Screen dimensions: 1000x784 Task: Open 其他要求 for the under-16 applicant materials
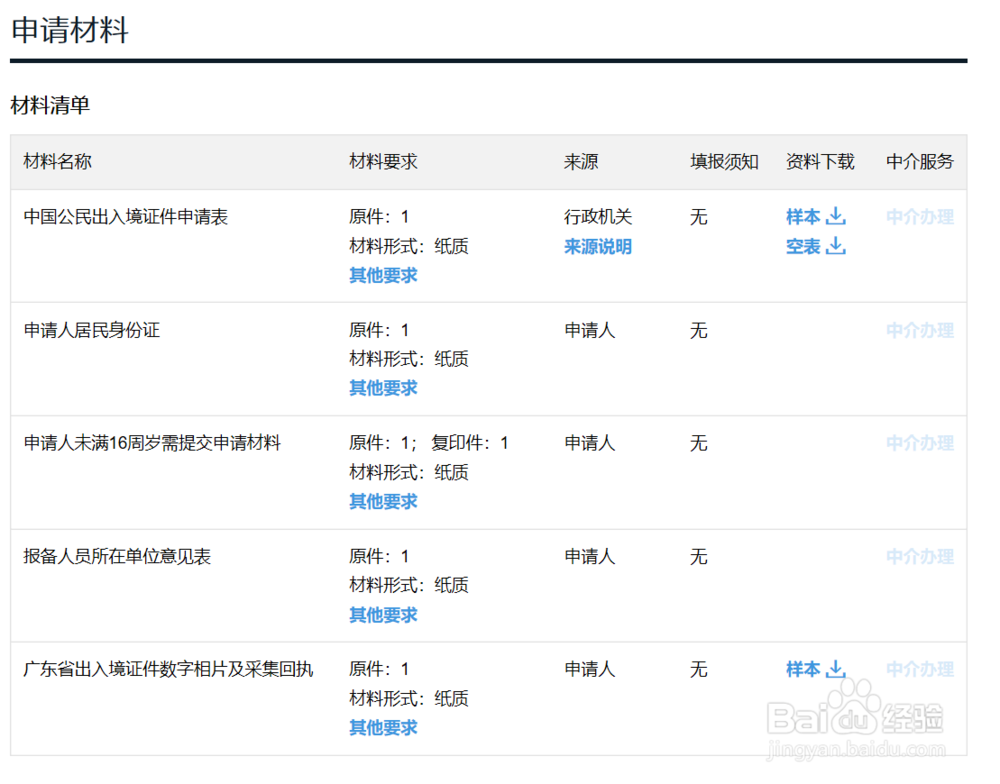(x=381, y=501)
